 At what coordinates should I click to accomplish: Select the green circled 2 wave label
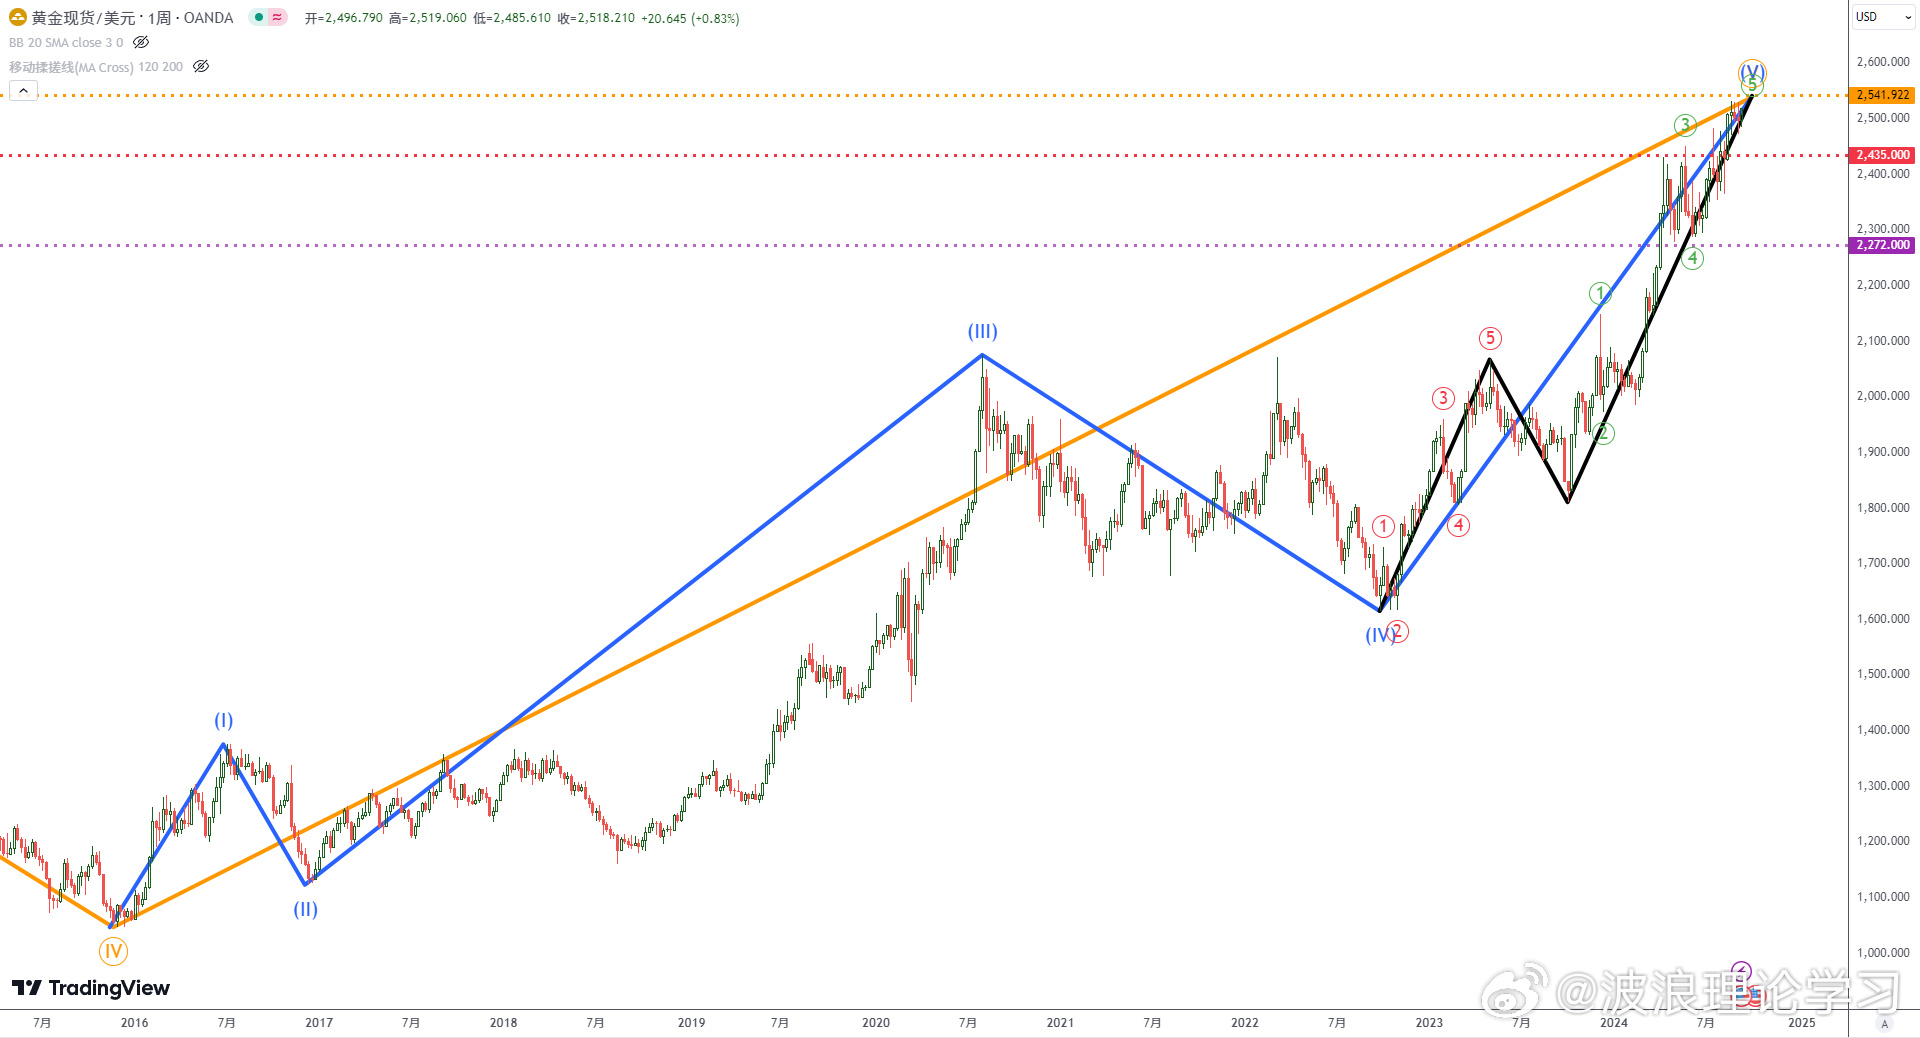[x=1603, y=433]
